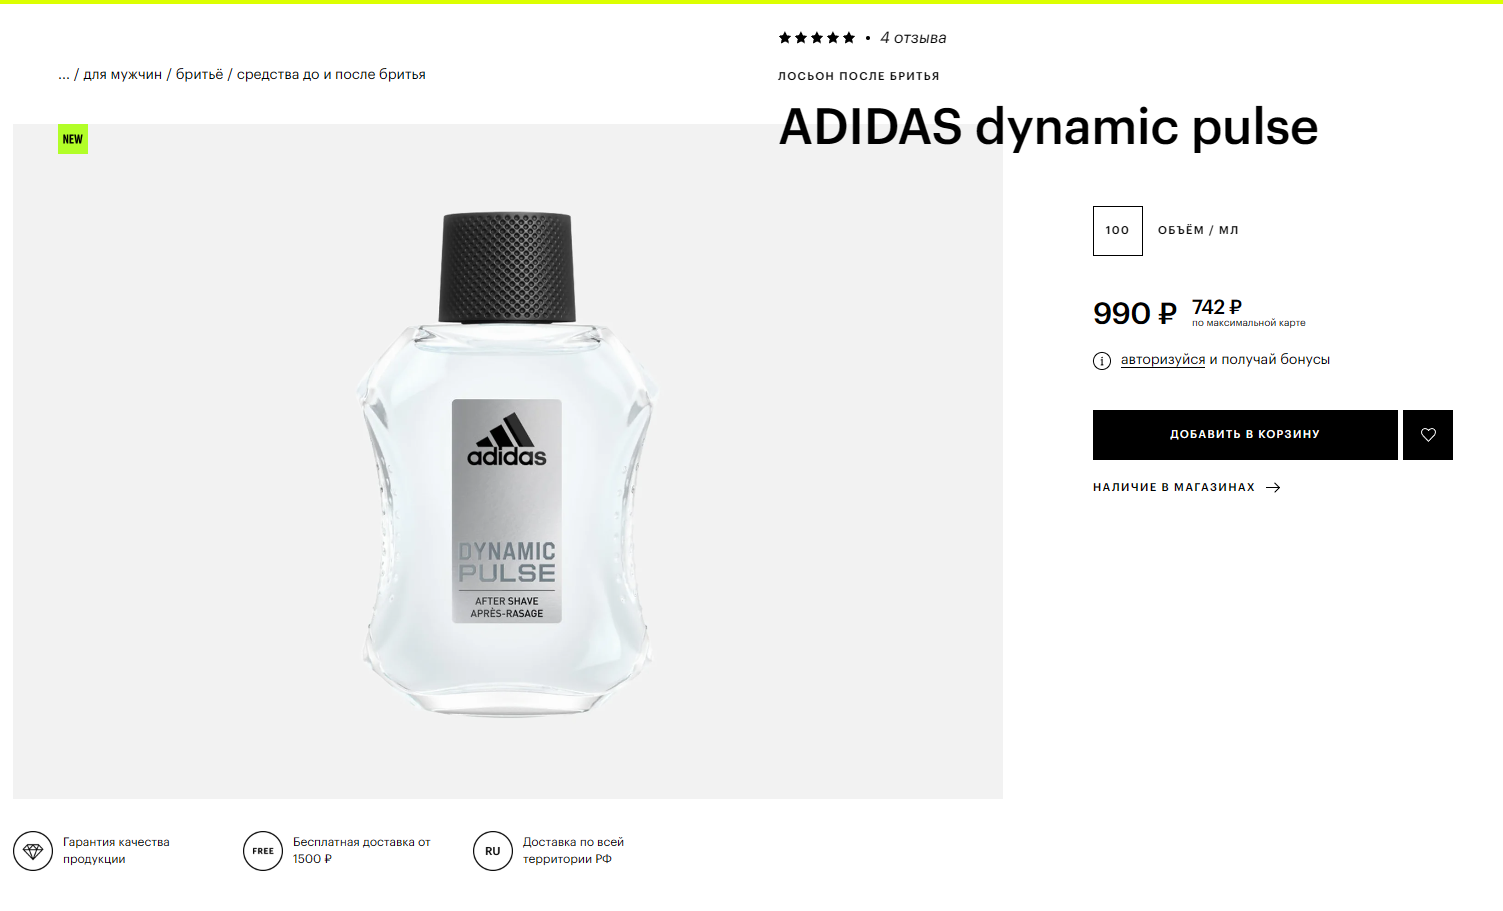The height and width of the screenshot is (911, 1503).
Task: Click the diamond quality guarantee icon
Action: (33, 851)
